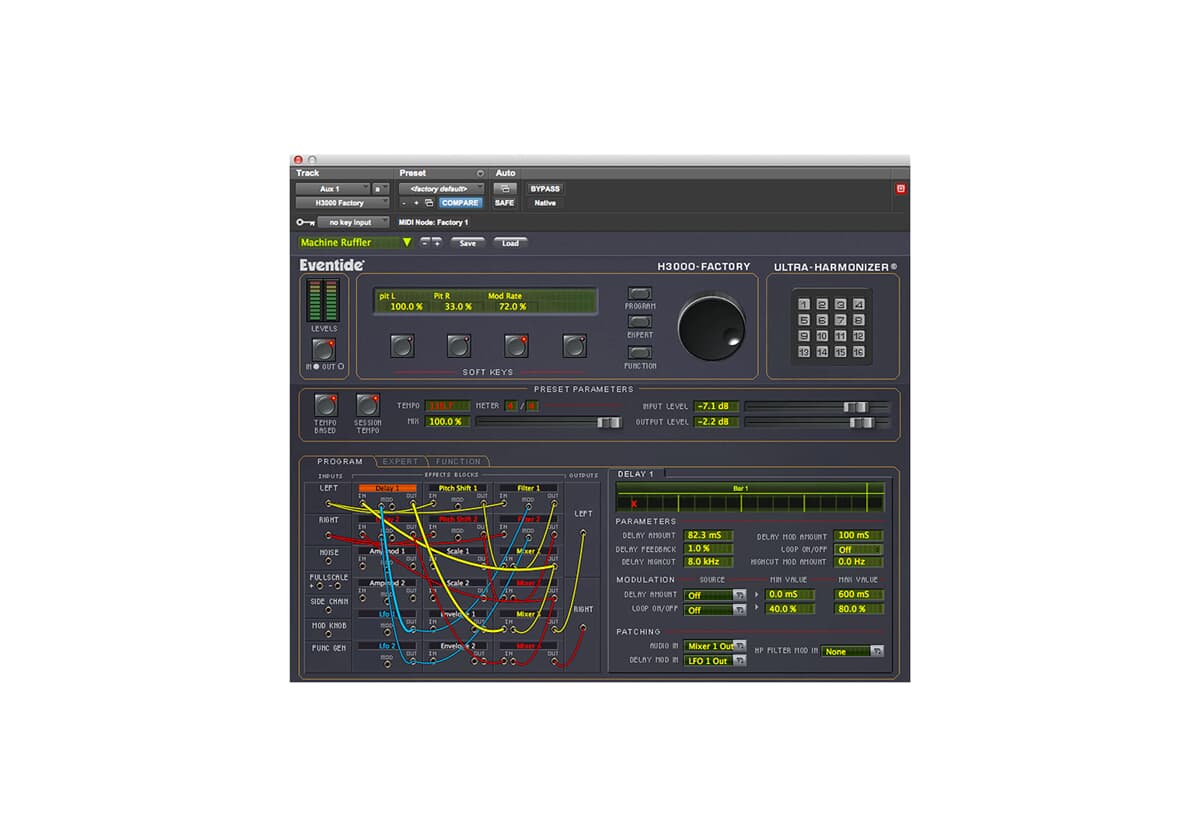Enable the BYPASS button
This screenshot has height=837, width=1200.
pos(546,188)
